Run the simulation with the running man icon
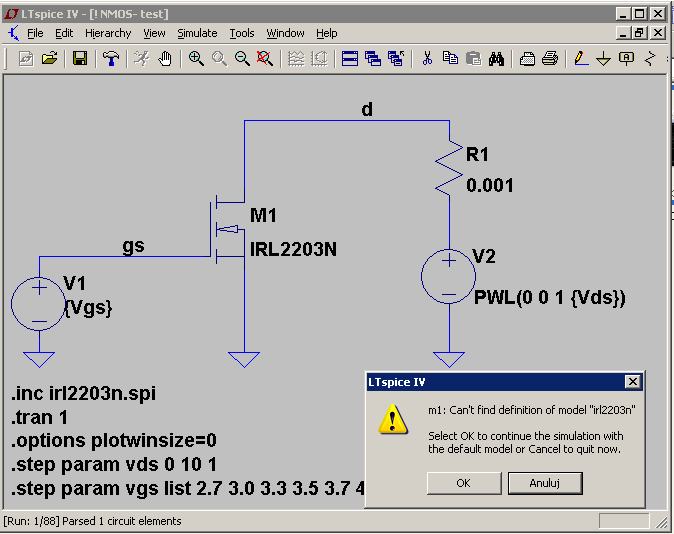This screenshot has height=534, width=674. (x=141, y=58)
